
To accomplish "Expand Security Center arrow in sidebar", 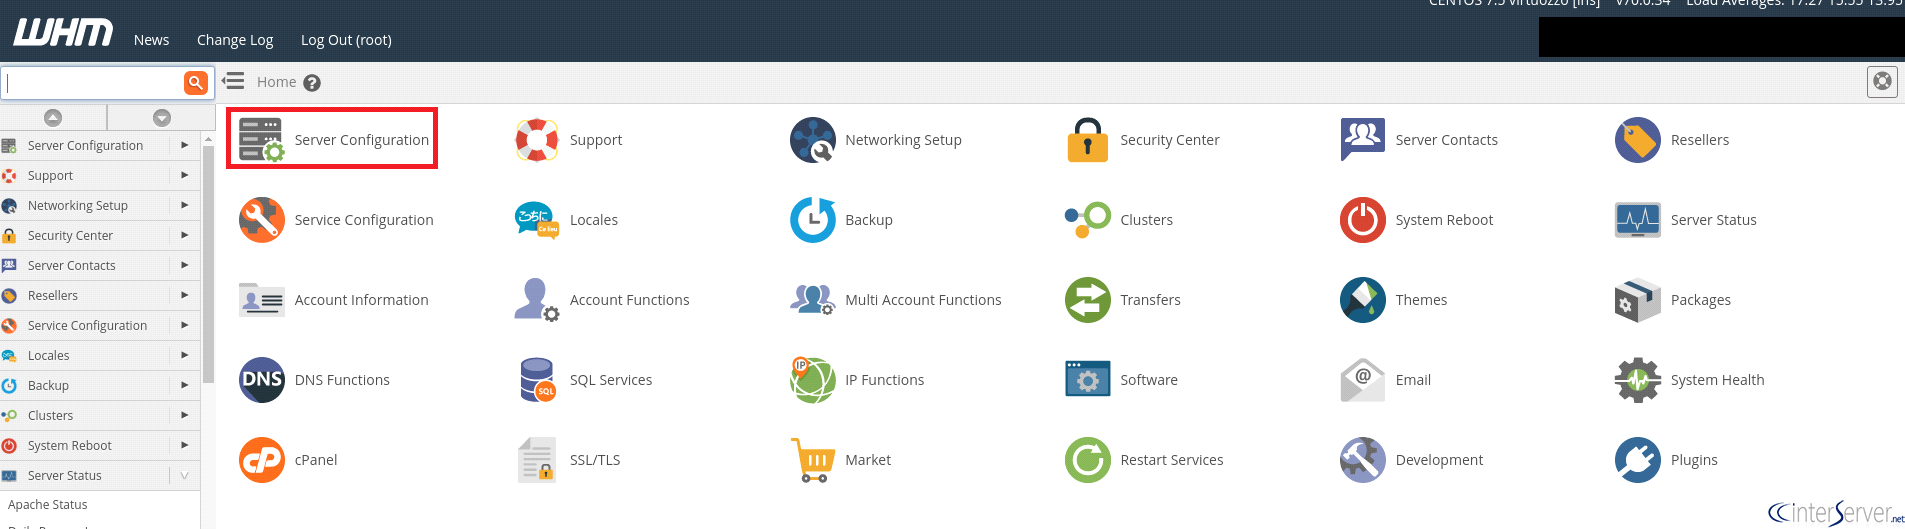I will coord(185,235).
